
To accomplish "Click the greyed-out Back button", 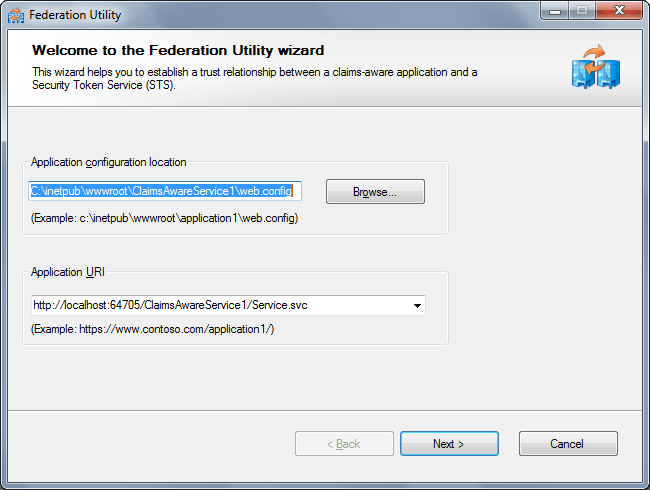I will pos(344,444).
